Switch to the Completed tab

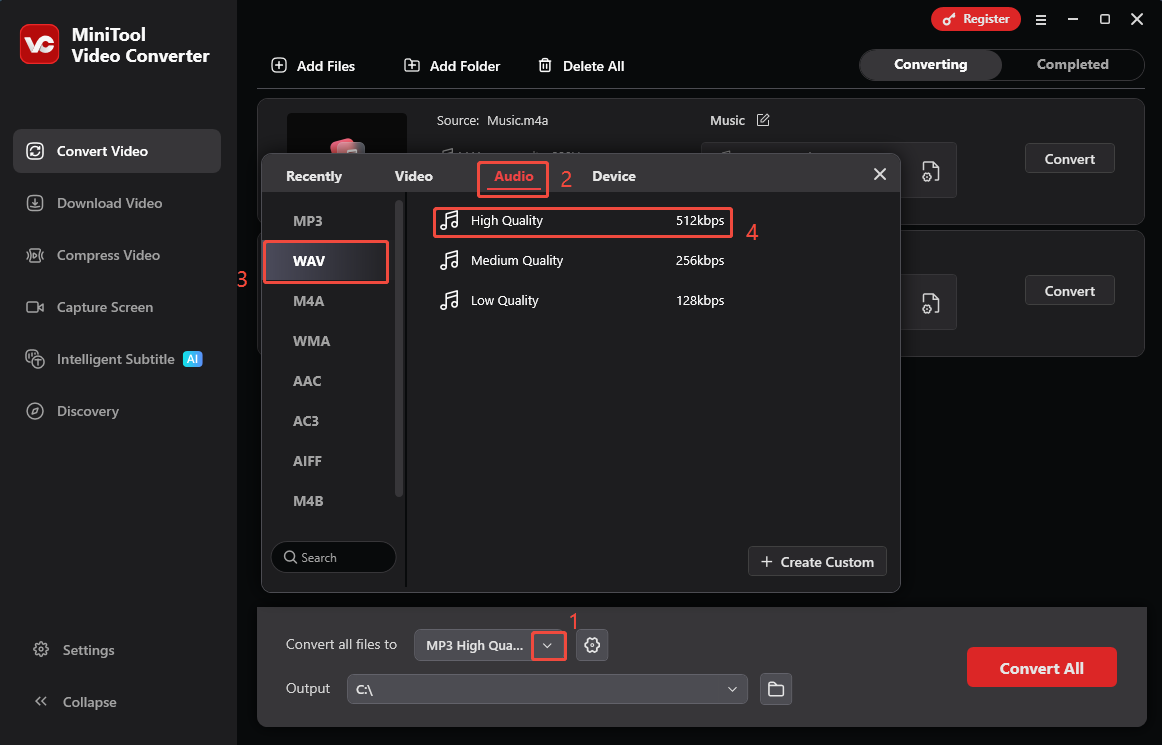1071,64
